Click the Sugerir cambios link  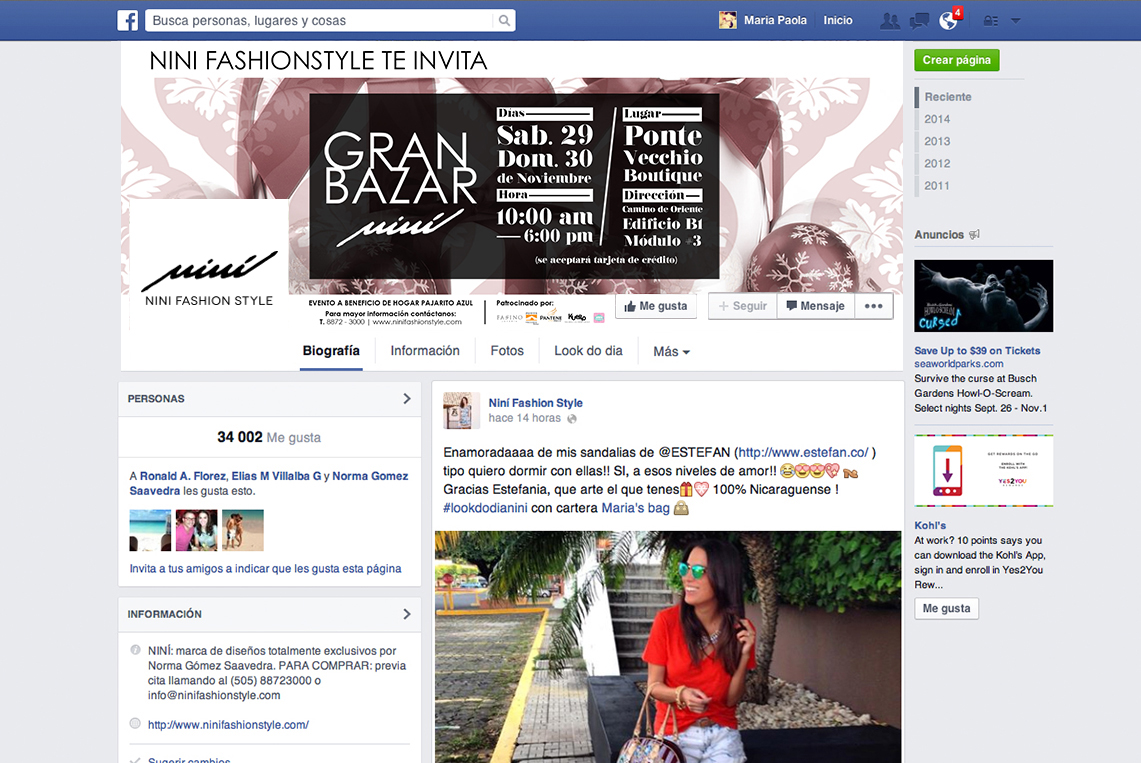(x=189, y=759)
